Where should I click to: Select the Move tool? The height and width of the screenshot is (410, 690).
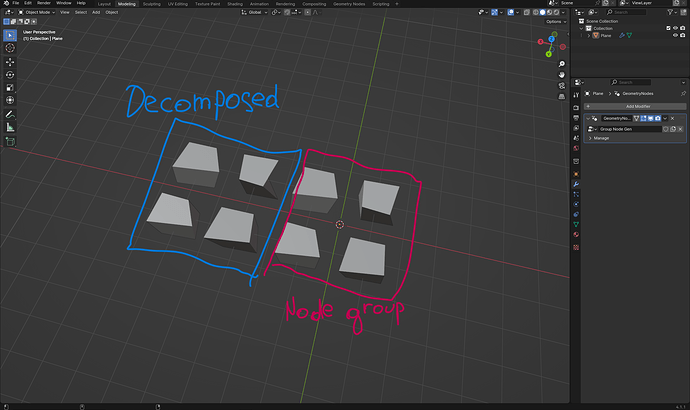point(10,62)
